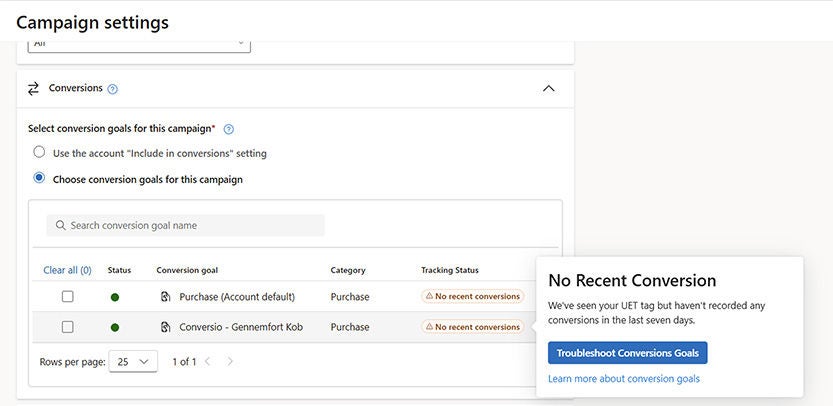The width and height of the screenshot is (833, 406).
Task: Click the search magnifier icon
Action: pyautogui.click(x=60, y=226)
